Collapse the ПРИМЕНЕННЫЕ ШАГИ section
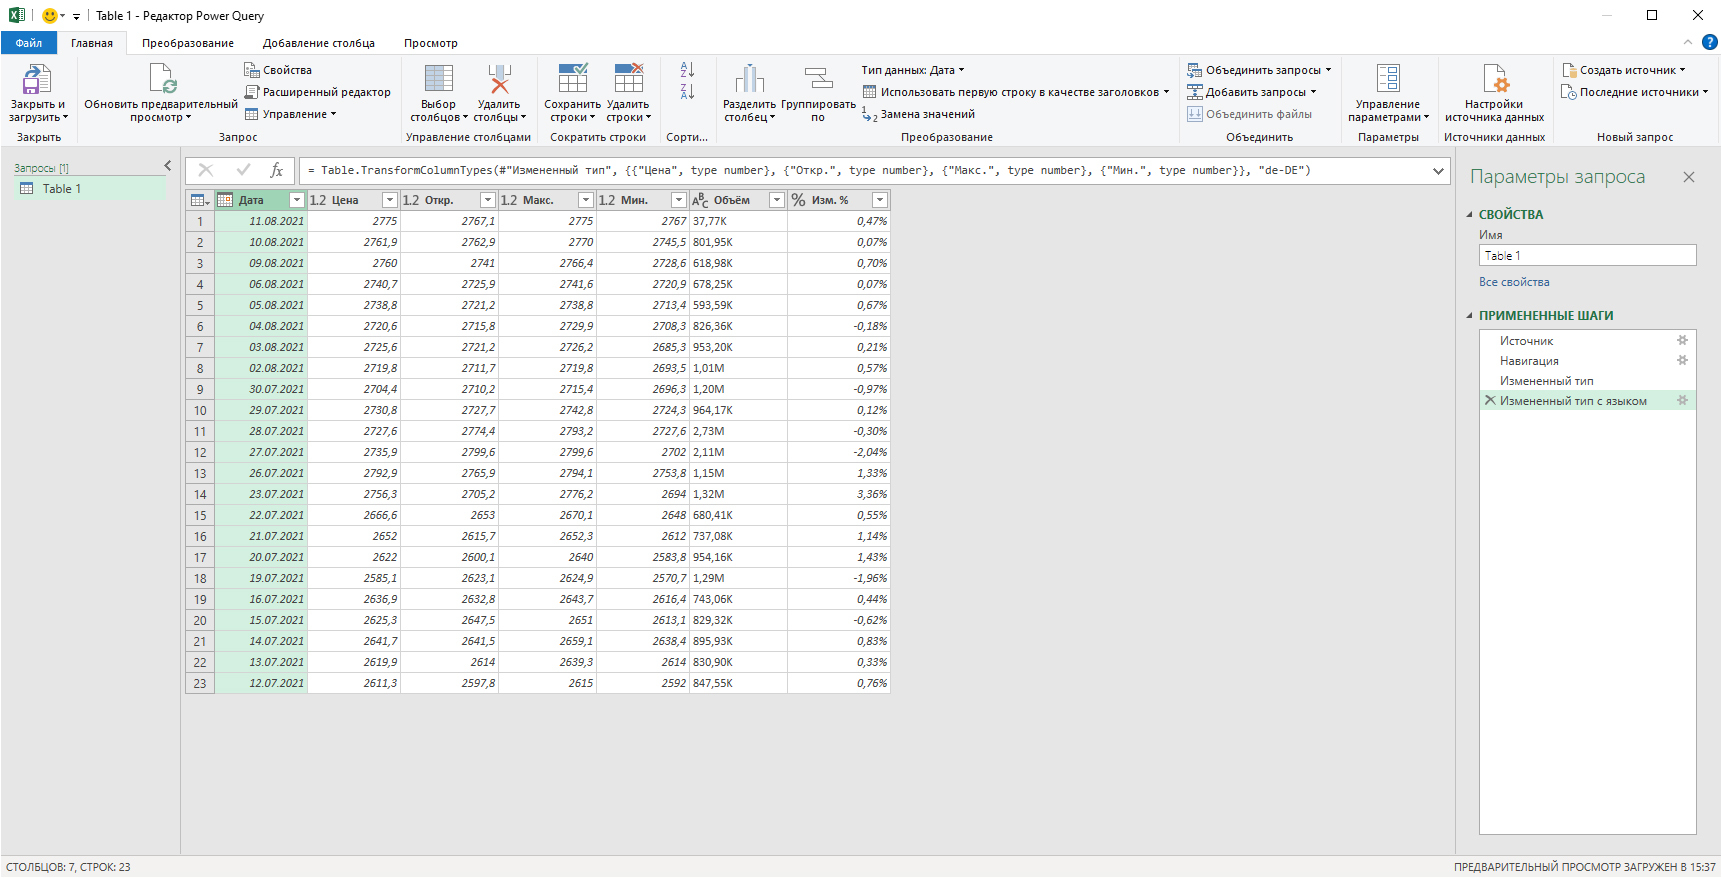This screenshot has height=878, width=1722. [1470, 316]
